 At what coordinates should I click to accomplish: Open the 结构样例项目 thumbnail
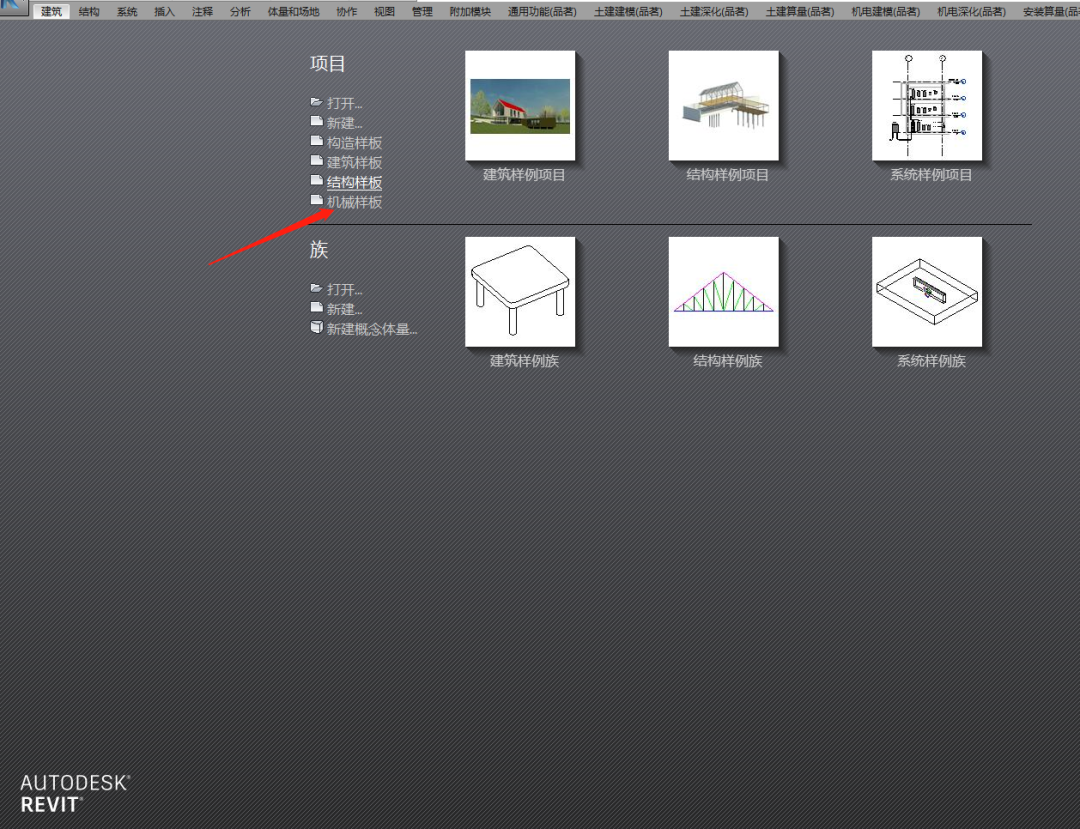point(723,106)
